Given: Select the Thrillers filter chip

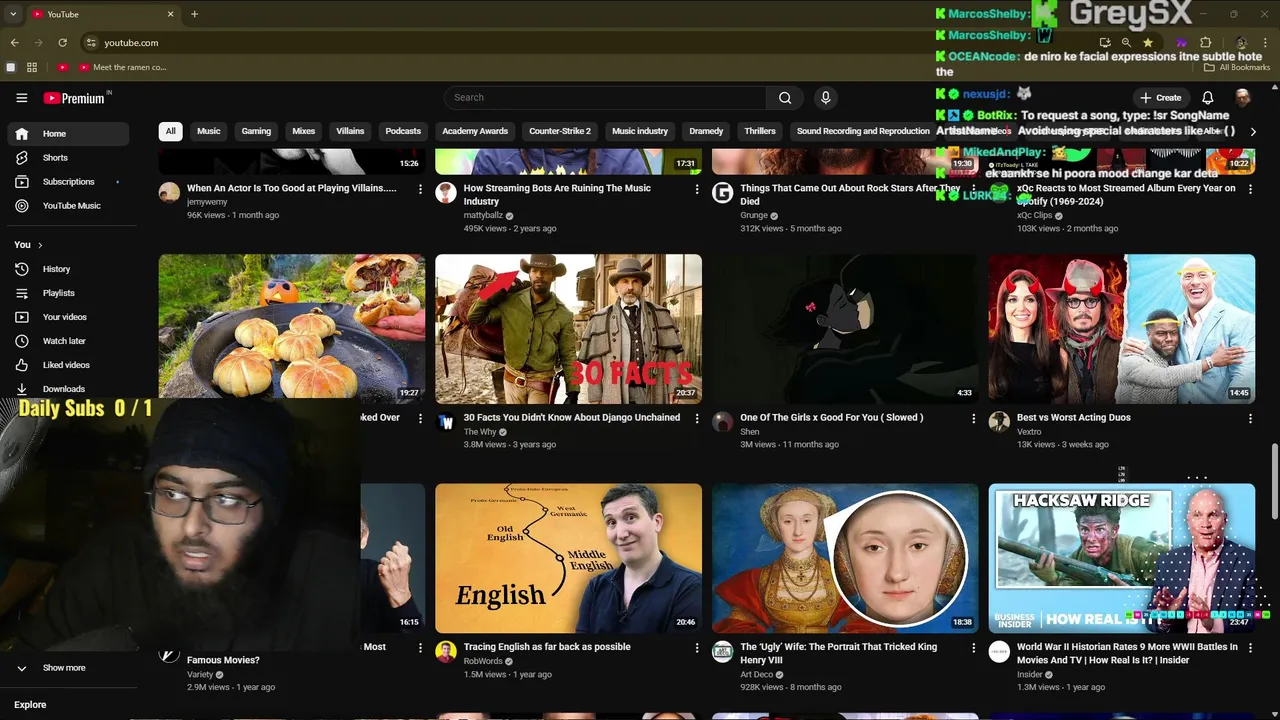Looking at the screenshot, I should pyautogui.click(x=760, y=131).
